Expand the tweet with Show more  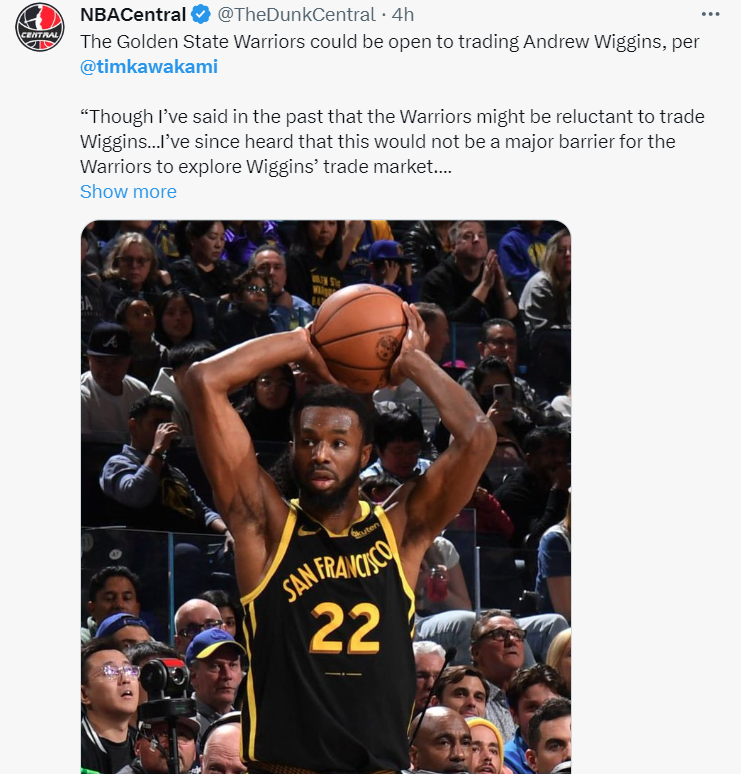pyautogui.click(x=128, y=192)
